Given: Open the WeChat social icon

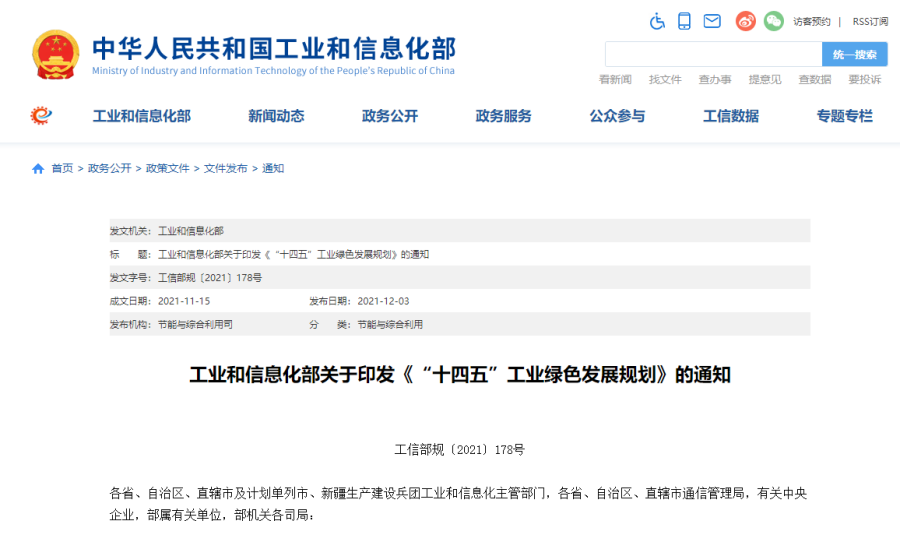Looking at the screenshot, I should [773, 21].
